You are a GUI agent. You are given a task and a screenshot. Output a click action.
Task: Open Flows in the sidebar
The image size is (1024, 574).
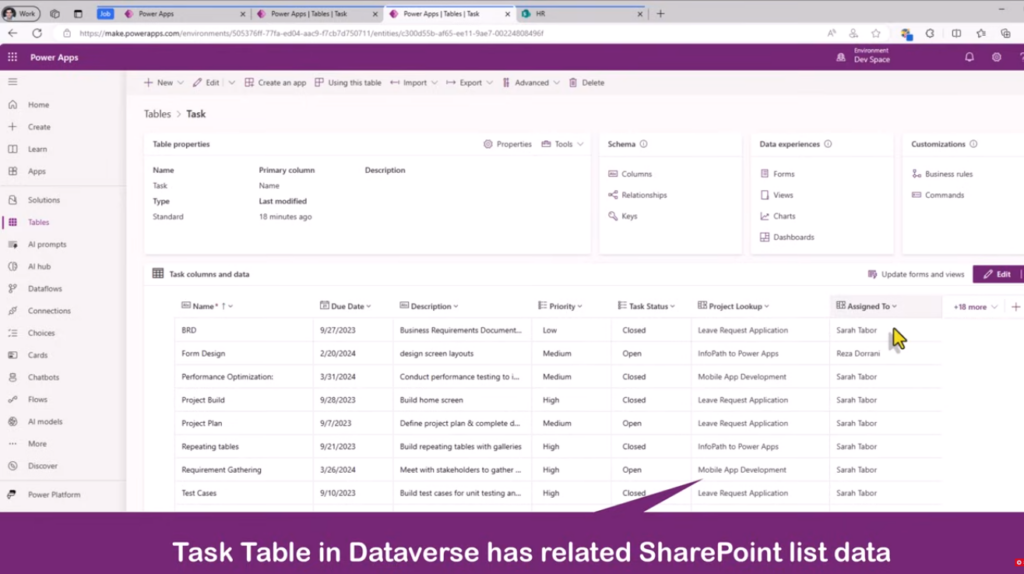[38, 399]
